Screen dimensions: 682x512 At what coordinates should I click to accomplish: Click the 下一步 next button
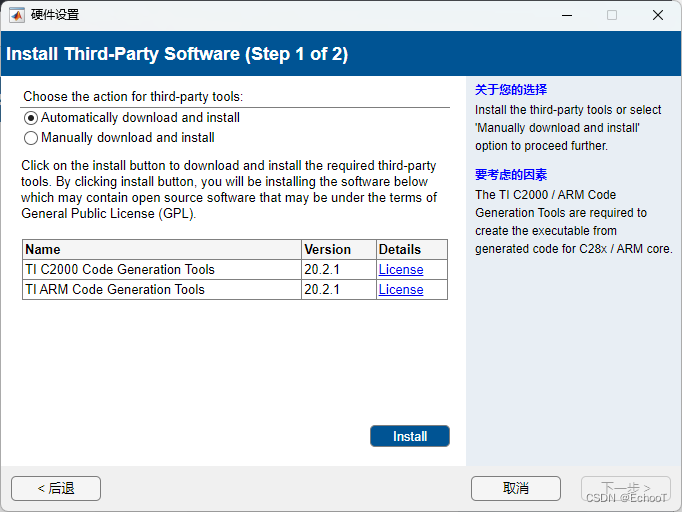pyautogui.click(x=626, y=488)
